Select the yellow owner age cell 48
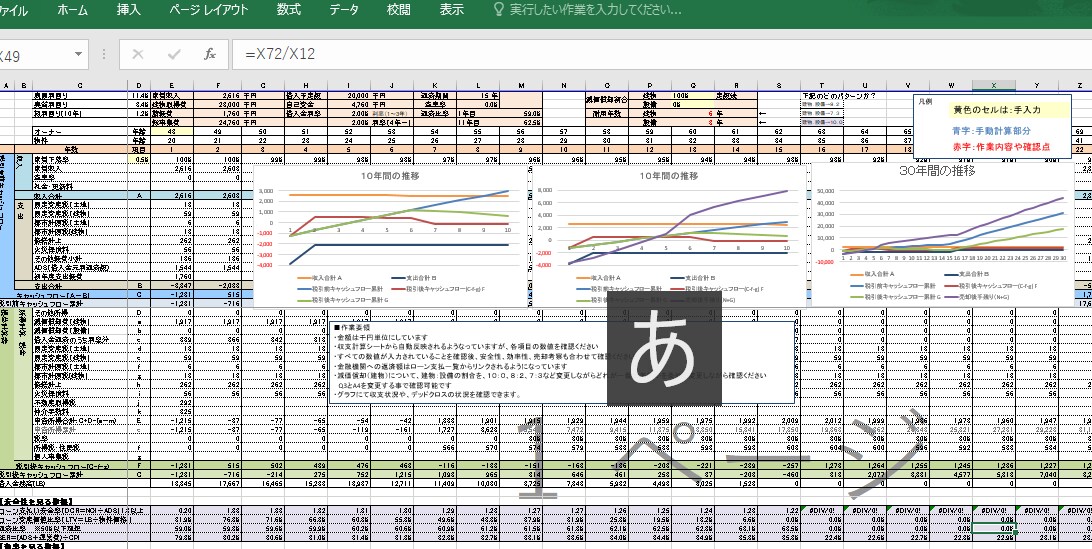 coord(171,131)
